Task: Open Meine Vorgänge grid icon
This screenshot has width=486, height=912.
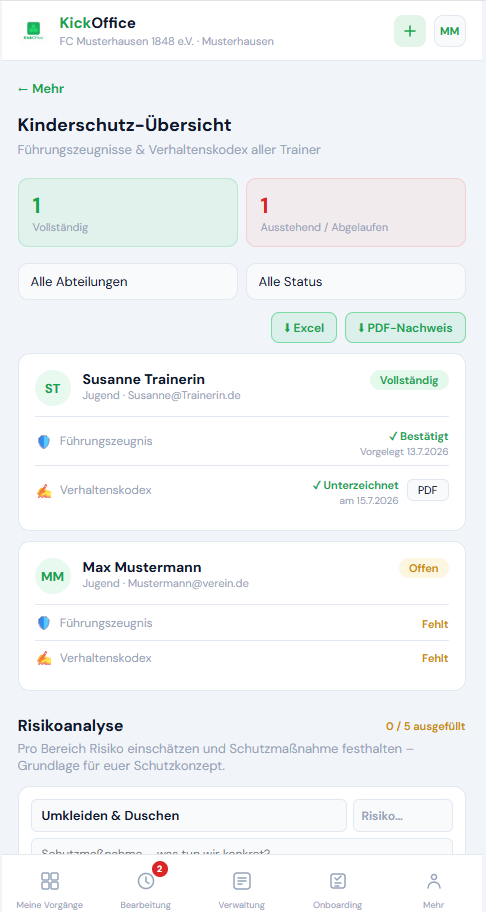Action: point(49,881)
